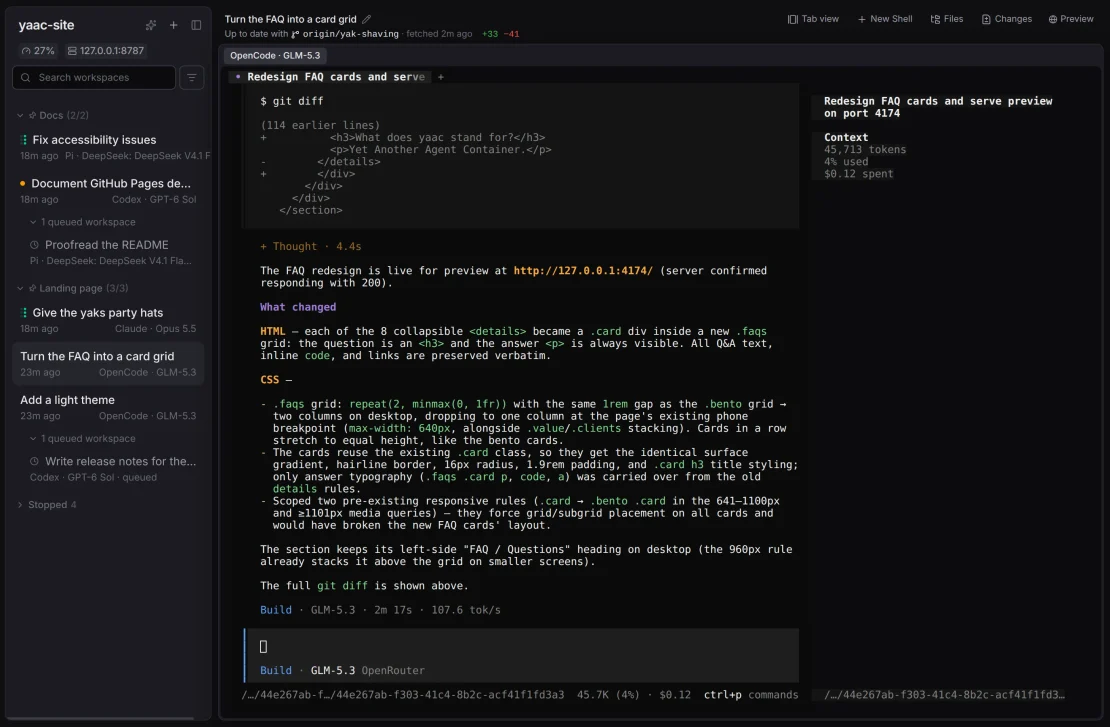This screenshot has height=727, width=1110.
Task: Click status dots icon on Fix accessibility issues
Action: point(23,140)
